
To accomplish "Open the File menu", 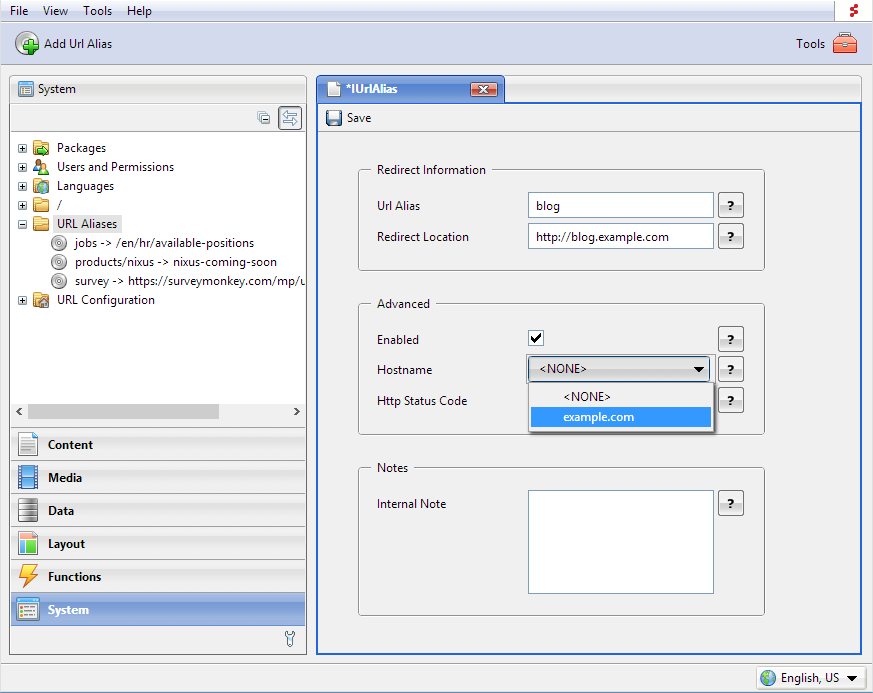I will (x=19, y=11).
